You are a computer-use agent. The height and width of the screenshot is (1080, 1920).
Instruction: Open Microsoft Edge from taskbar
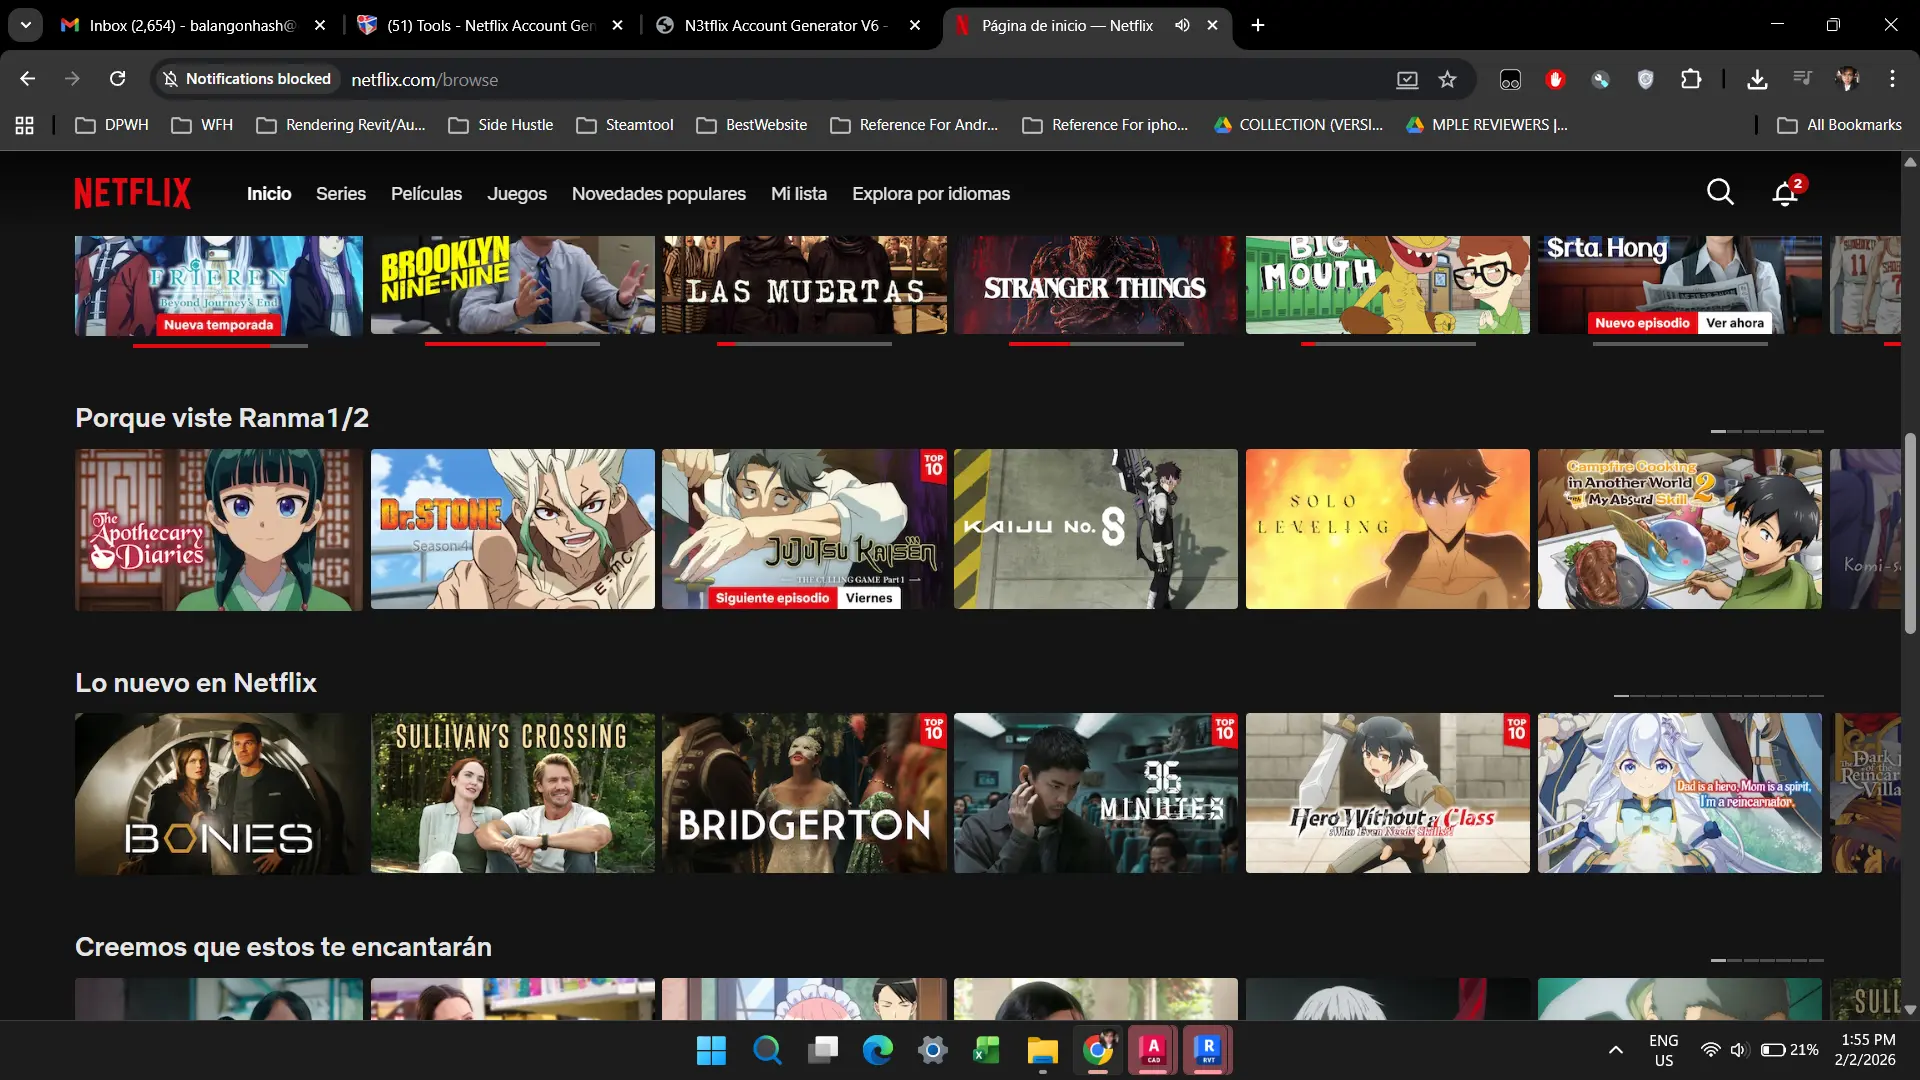(877, 1050)
